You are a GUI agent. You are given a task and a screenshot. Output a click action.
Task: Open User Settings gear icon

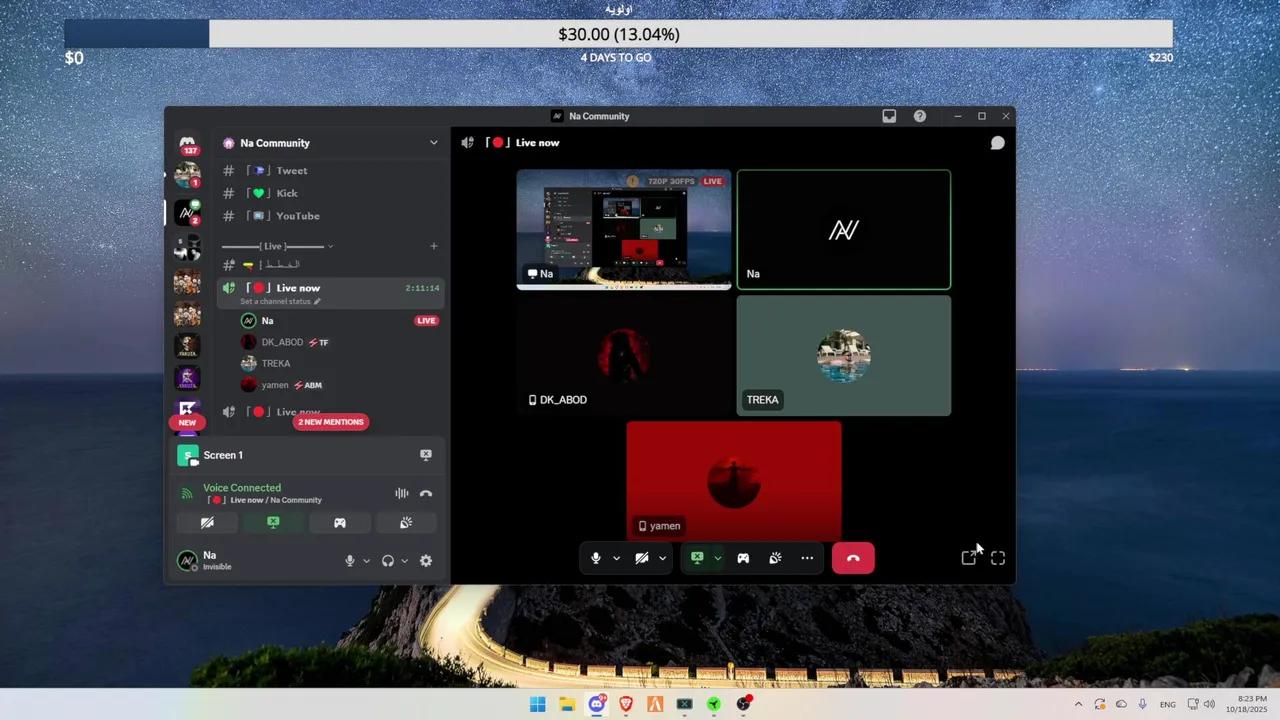click(x=426, y=561)
